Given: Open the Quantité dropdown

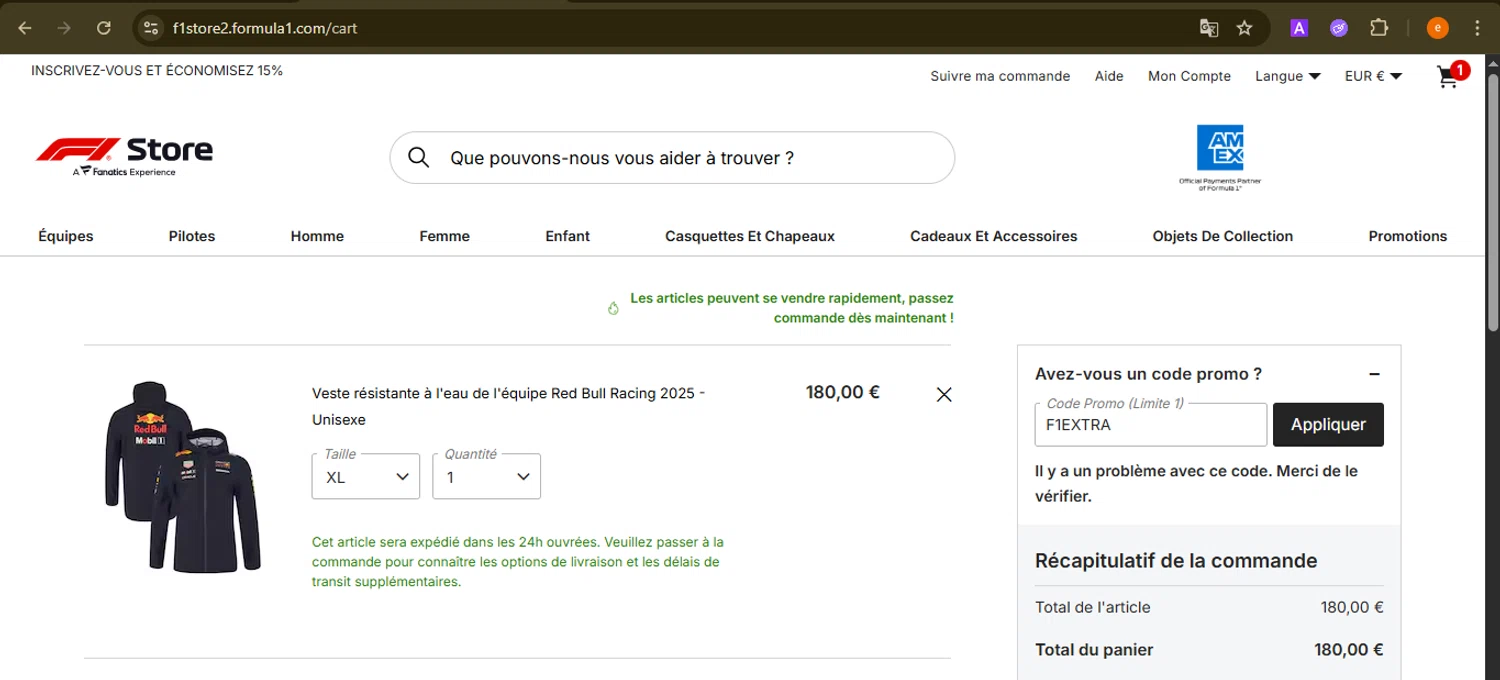Looking at the screenshot, I should coord(487,476).
